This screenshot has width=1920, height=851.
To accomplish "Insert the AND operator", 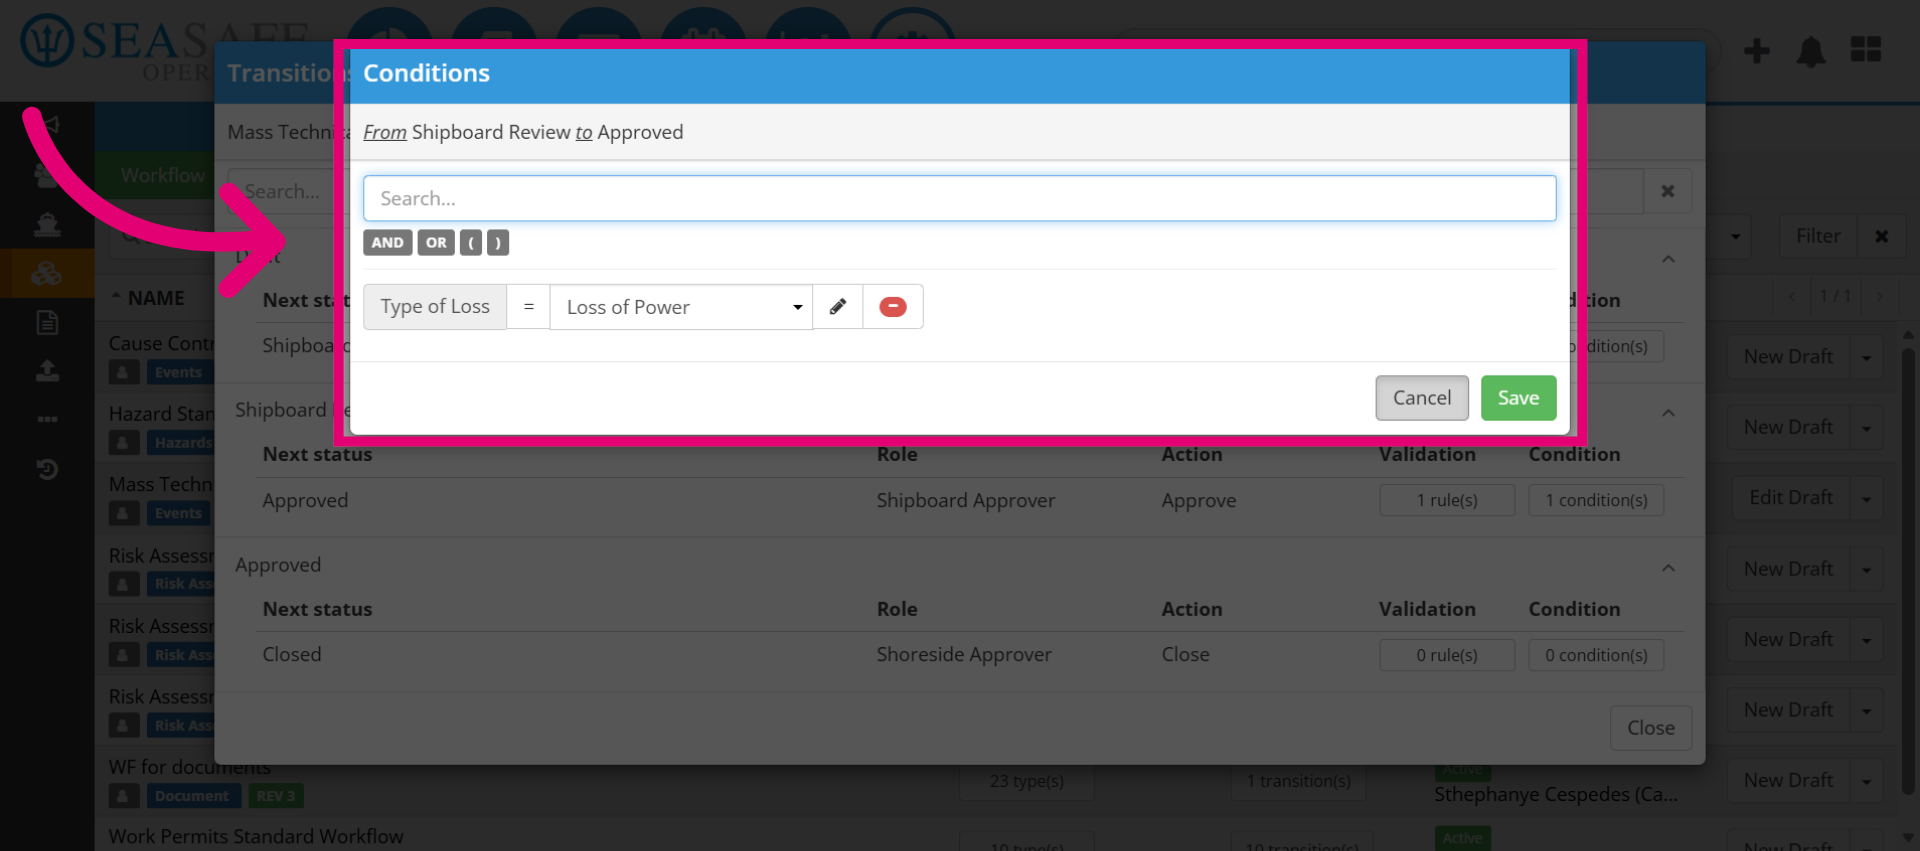I will [388, 243].
